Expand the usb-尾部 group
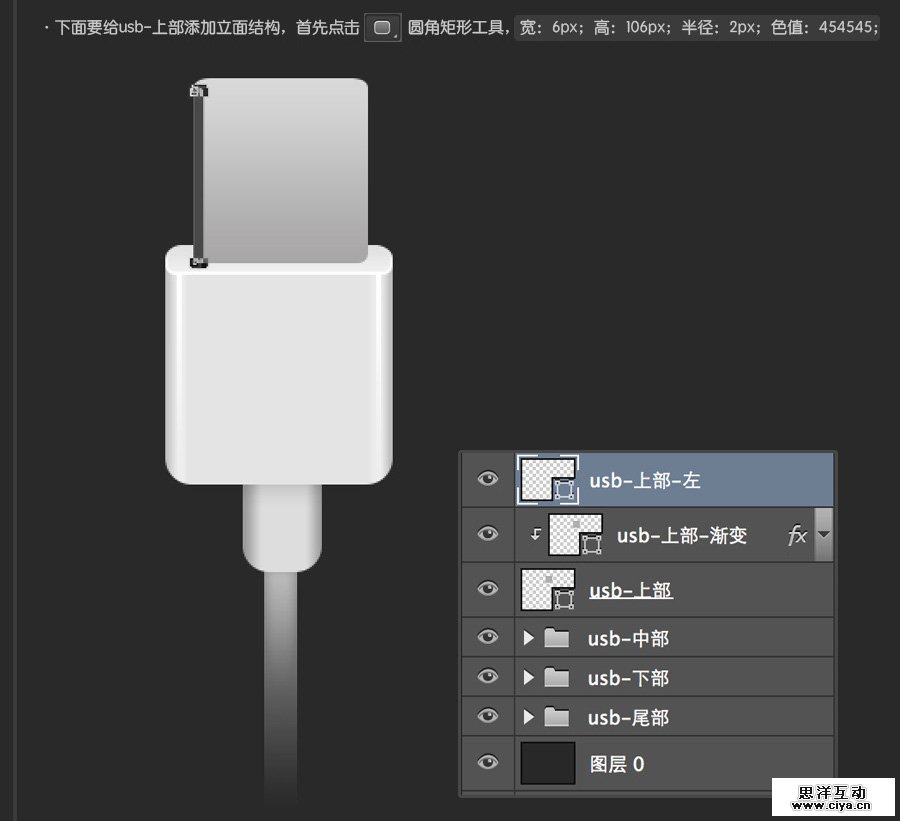Screen dimensions: 900x821 click(529, 716)
